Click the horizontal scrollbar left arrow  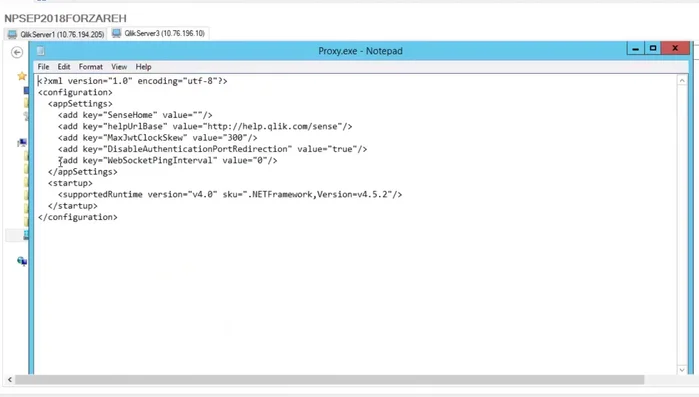pos(10,380)
